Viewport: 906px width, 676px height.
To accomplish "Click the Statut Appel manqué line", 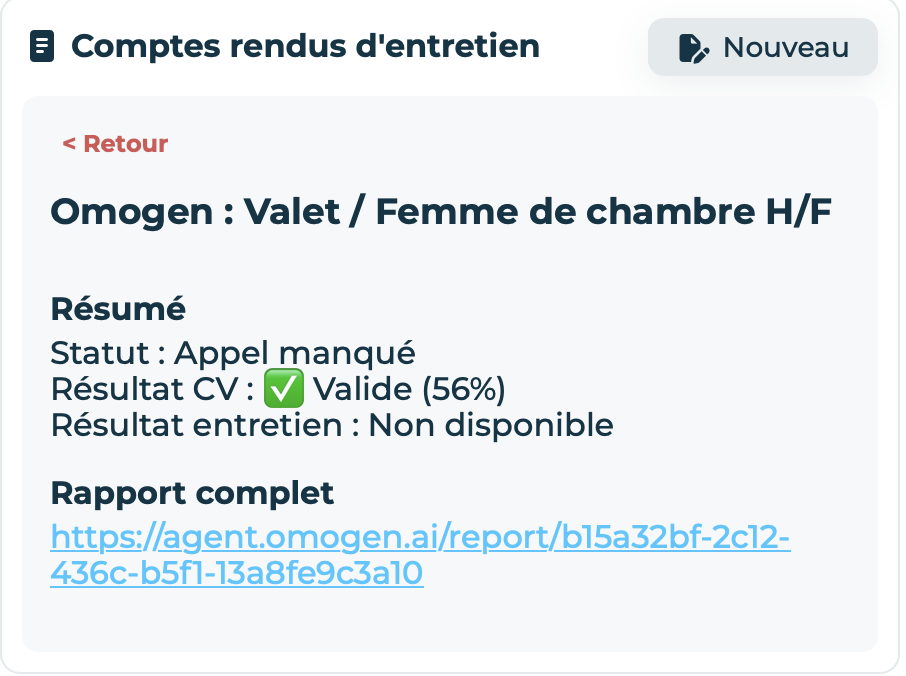I will (x=232, y=353).
